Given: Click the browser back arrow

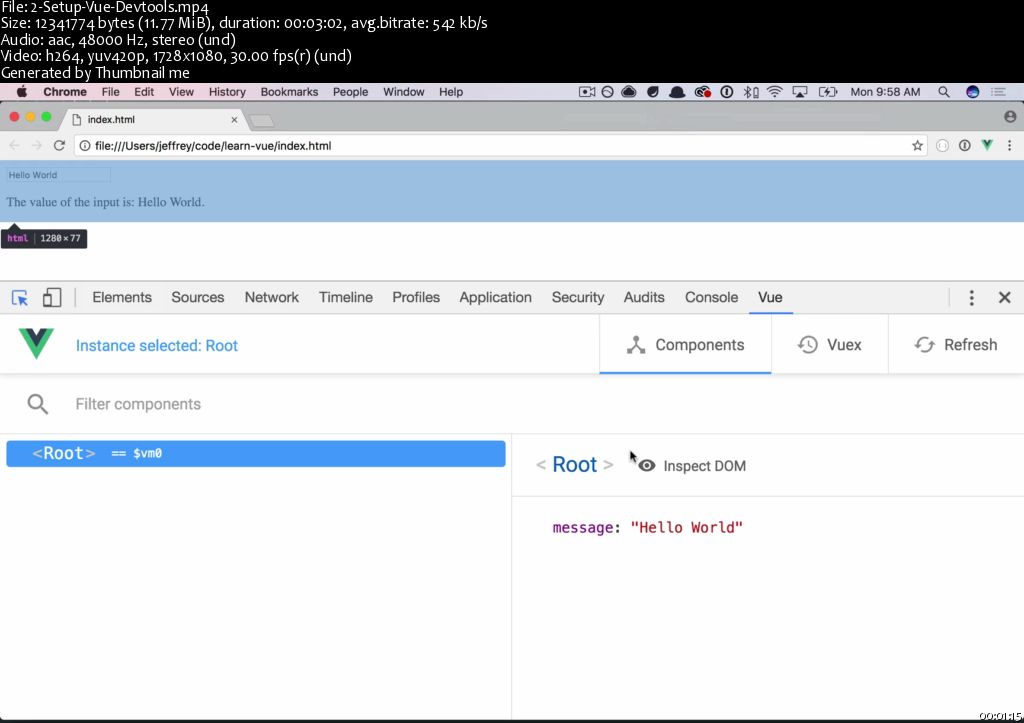Looking at the screenshot, I should [x=14, y=146].
